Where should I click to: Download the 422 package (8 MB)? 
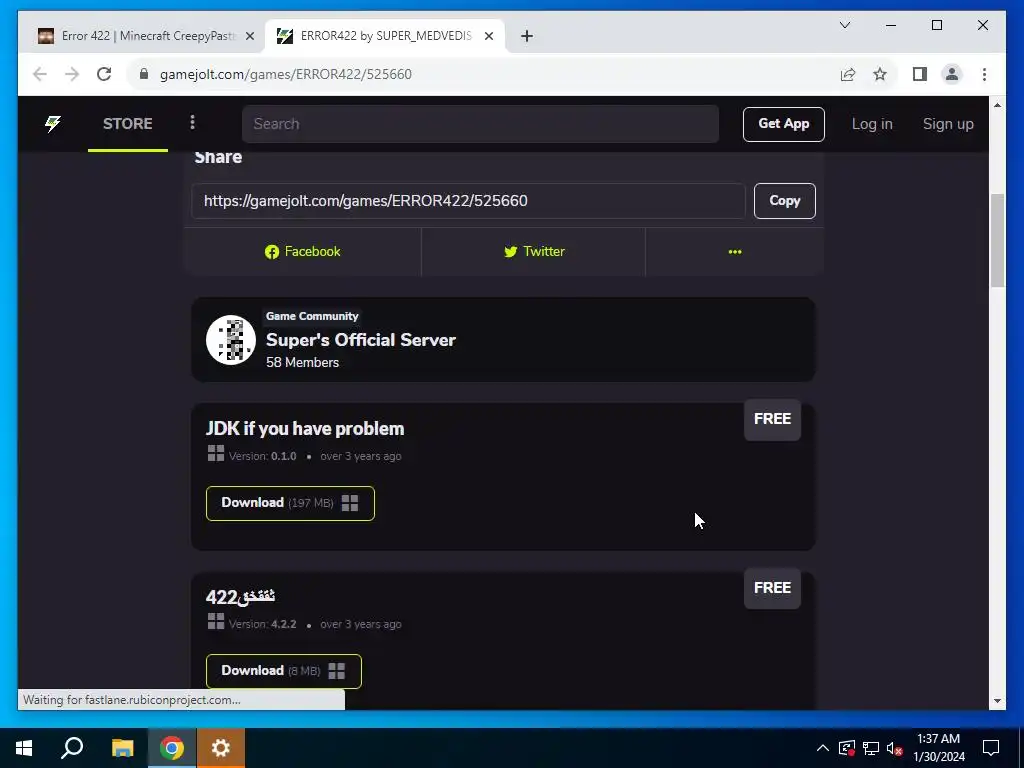pos(283,671)
